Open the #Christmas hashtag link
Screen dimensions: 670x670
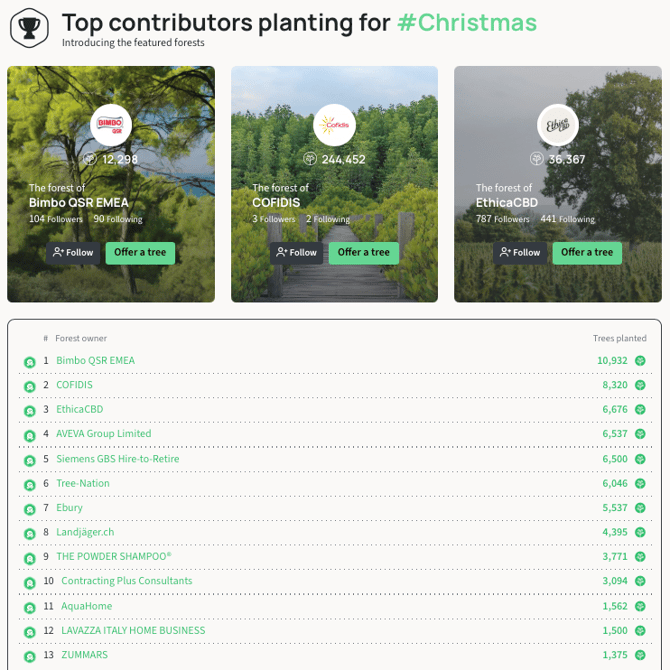(467, 23)
